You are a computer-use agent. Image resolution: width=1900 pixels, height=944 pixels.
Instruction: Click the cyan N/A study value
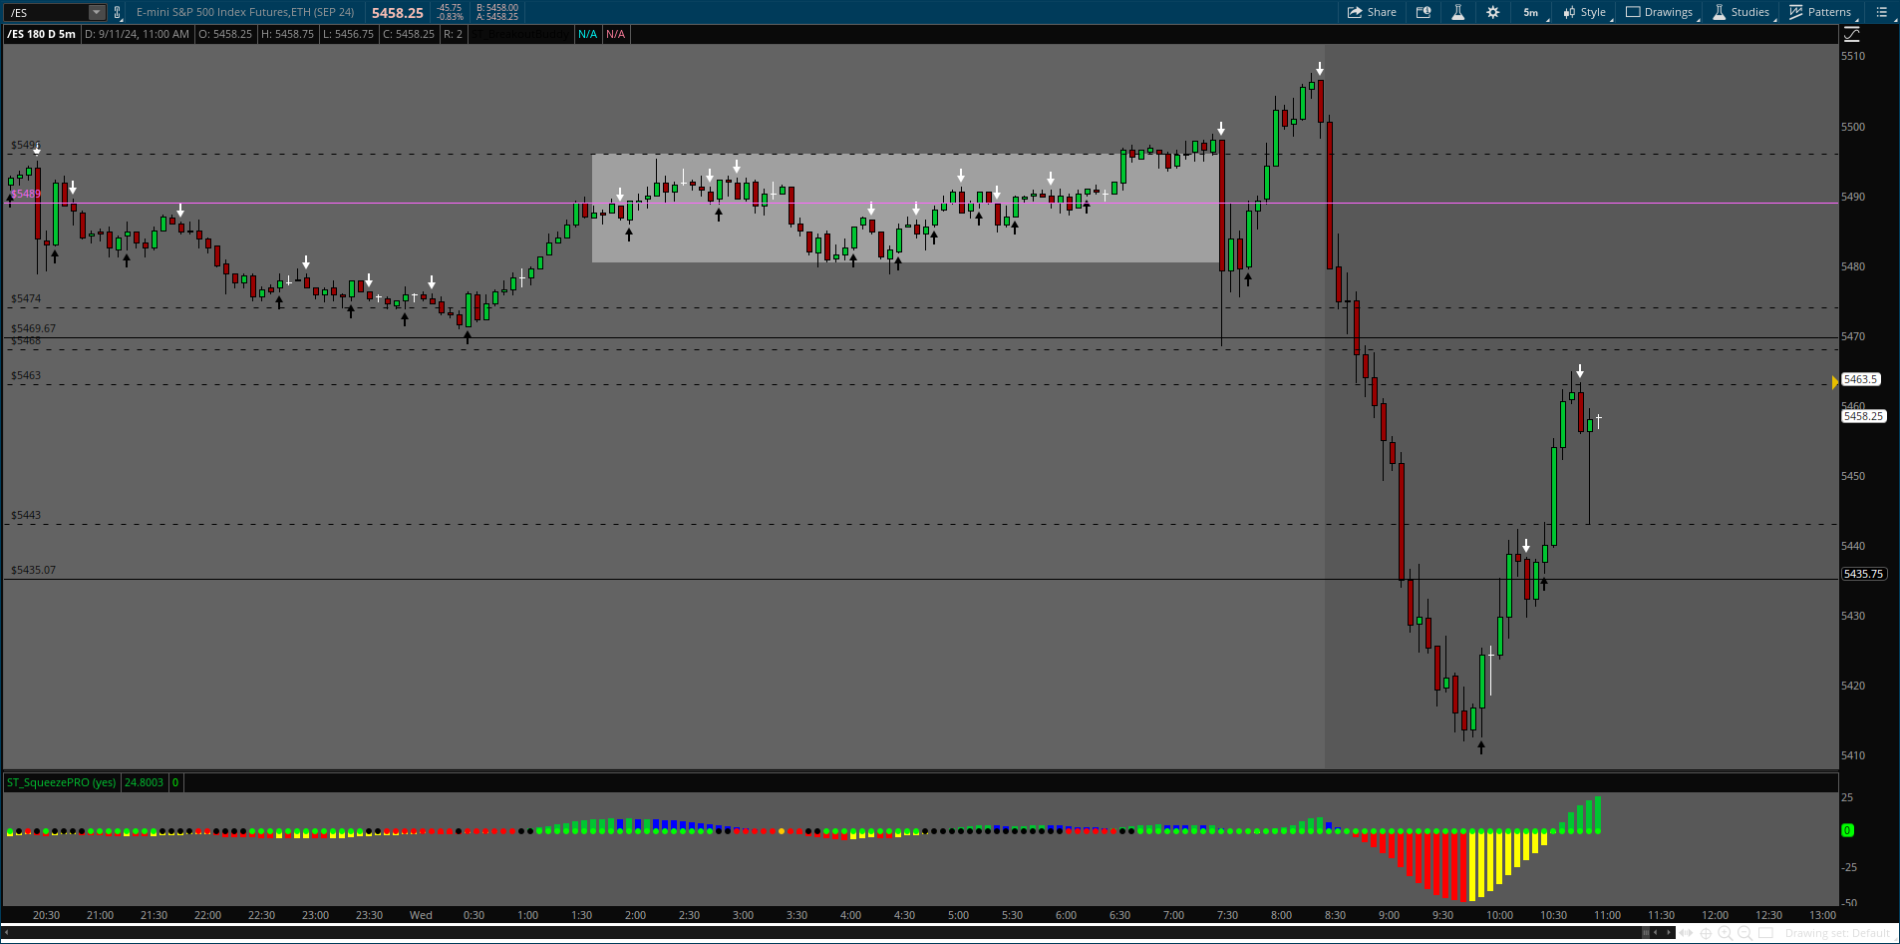[588, 34]
